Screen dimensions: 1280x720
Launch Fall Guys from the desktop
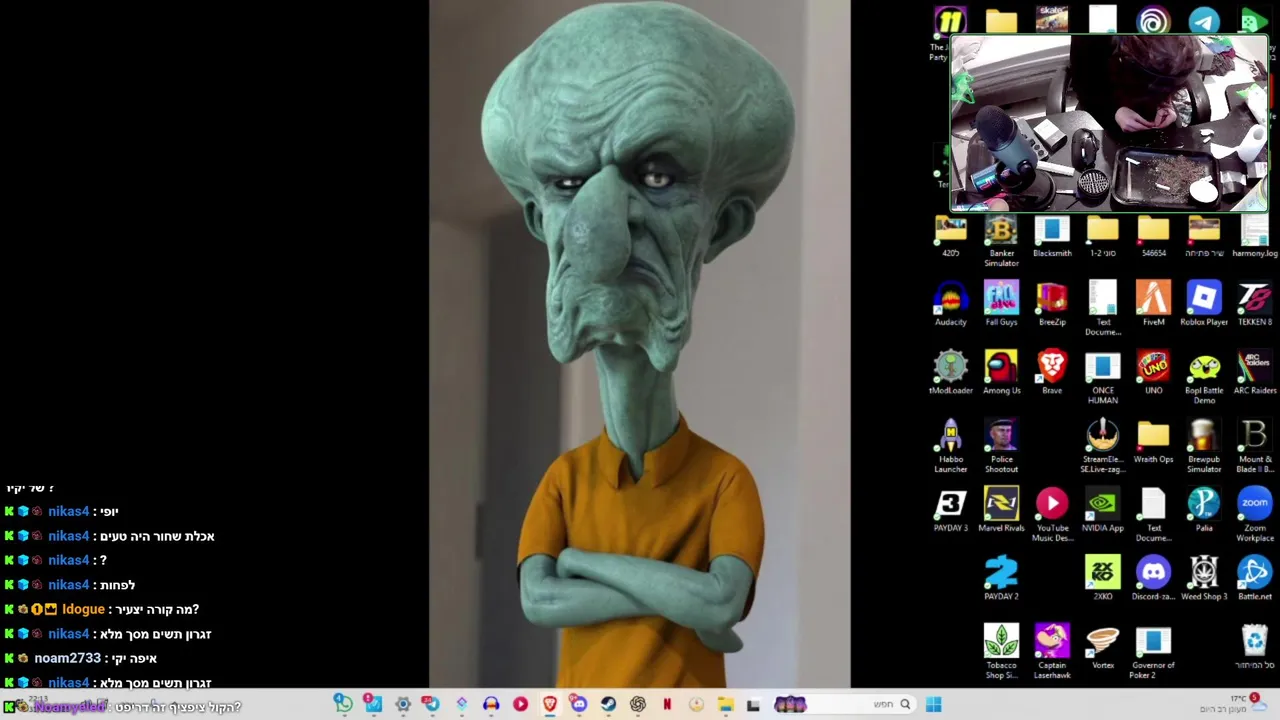(1001, 305)
